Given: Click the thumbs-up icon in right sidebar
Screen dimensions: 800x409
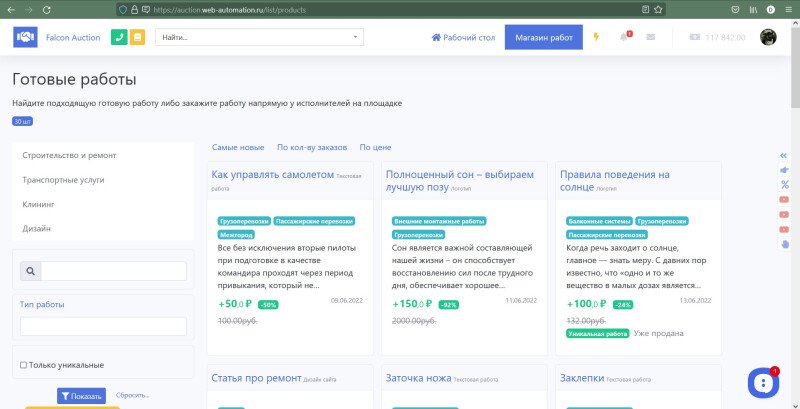Looking at the screenshot, I should 784,170.
